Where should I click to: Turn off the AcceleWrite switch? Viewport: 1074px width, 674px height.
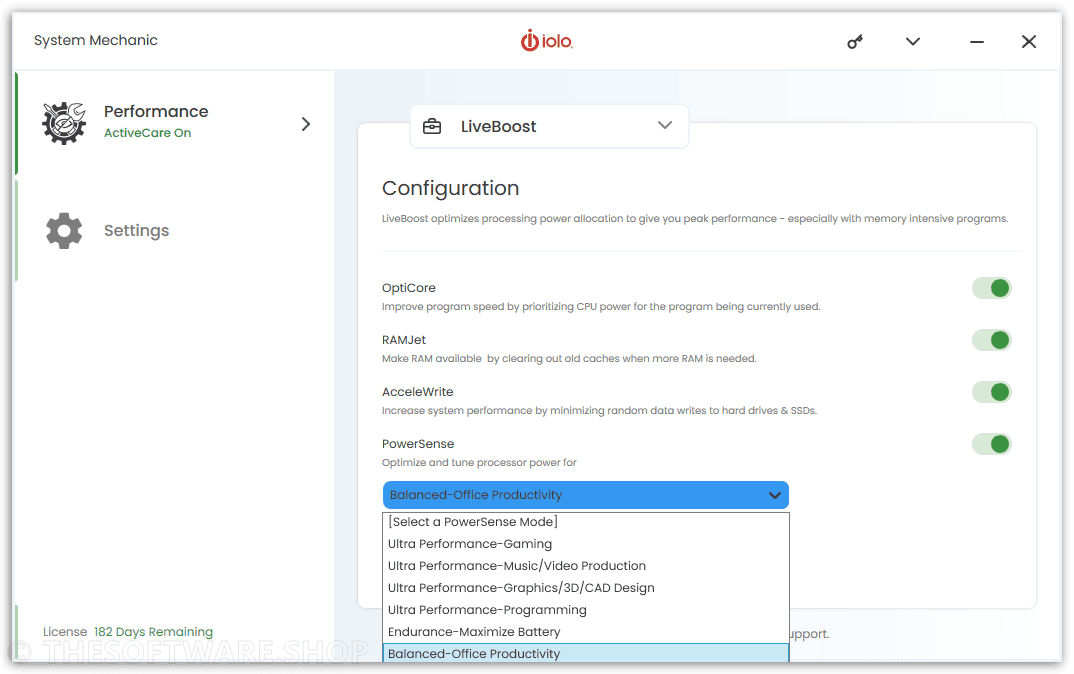(x=992, y=392)
